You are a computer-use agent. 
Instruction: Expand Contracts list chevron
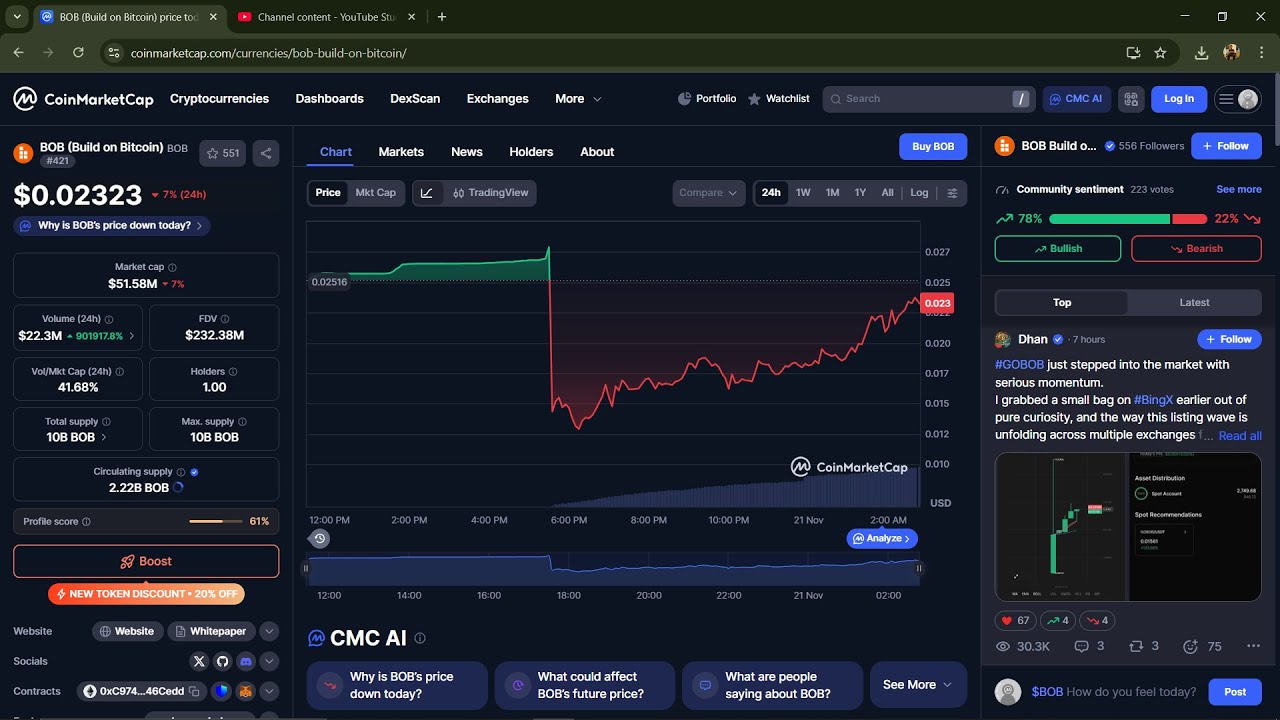(x=269, y=691)
